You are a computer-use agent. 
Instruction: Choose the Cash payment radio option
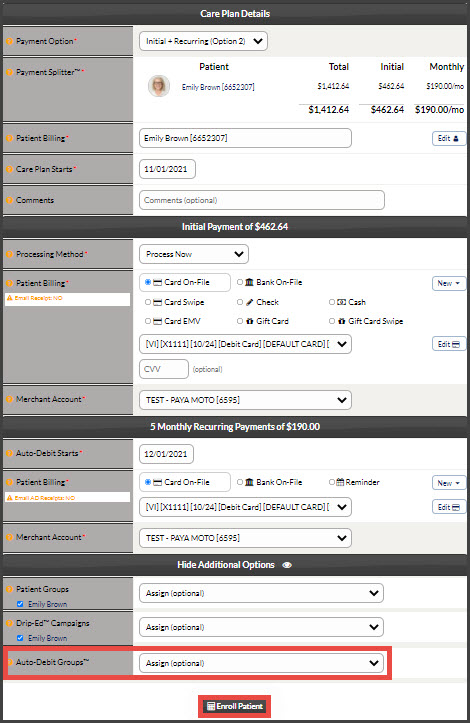(x=332, y=302)
